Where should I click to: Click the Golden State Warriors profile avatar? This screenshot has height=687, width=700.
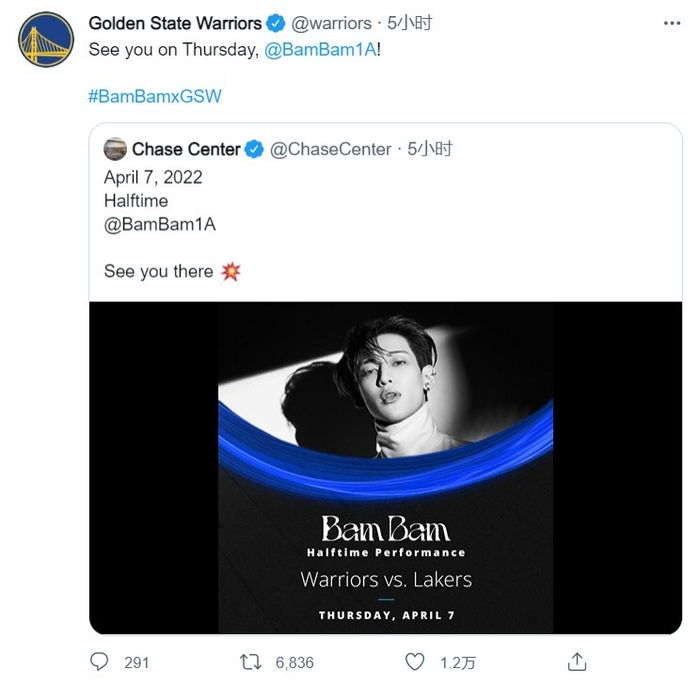coord(44,40)
